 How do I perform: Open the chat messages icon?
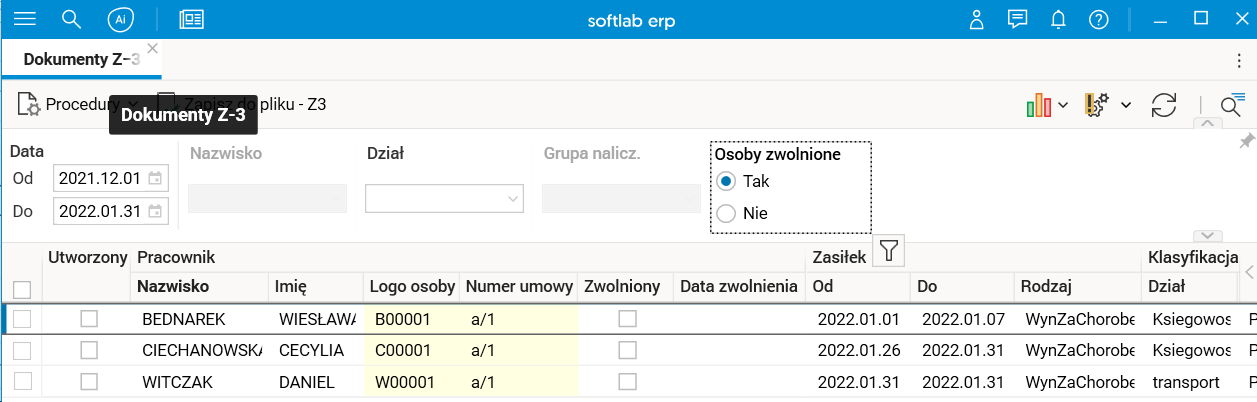[1018, 19]
